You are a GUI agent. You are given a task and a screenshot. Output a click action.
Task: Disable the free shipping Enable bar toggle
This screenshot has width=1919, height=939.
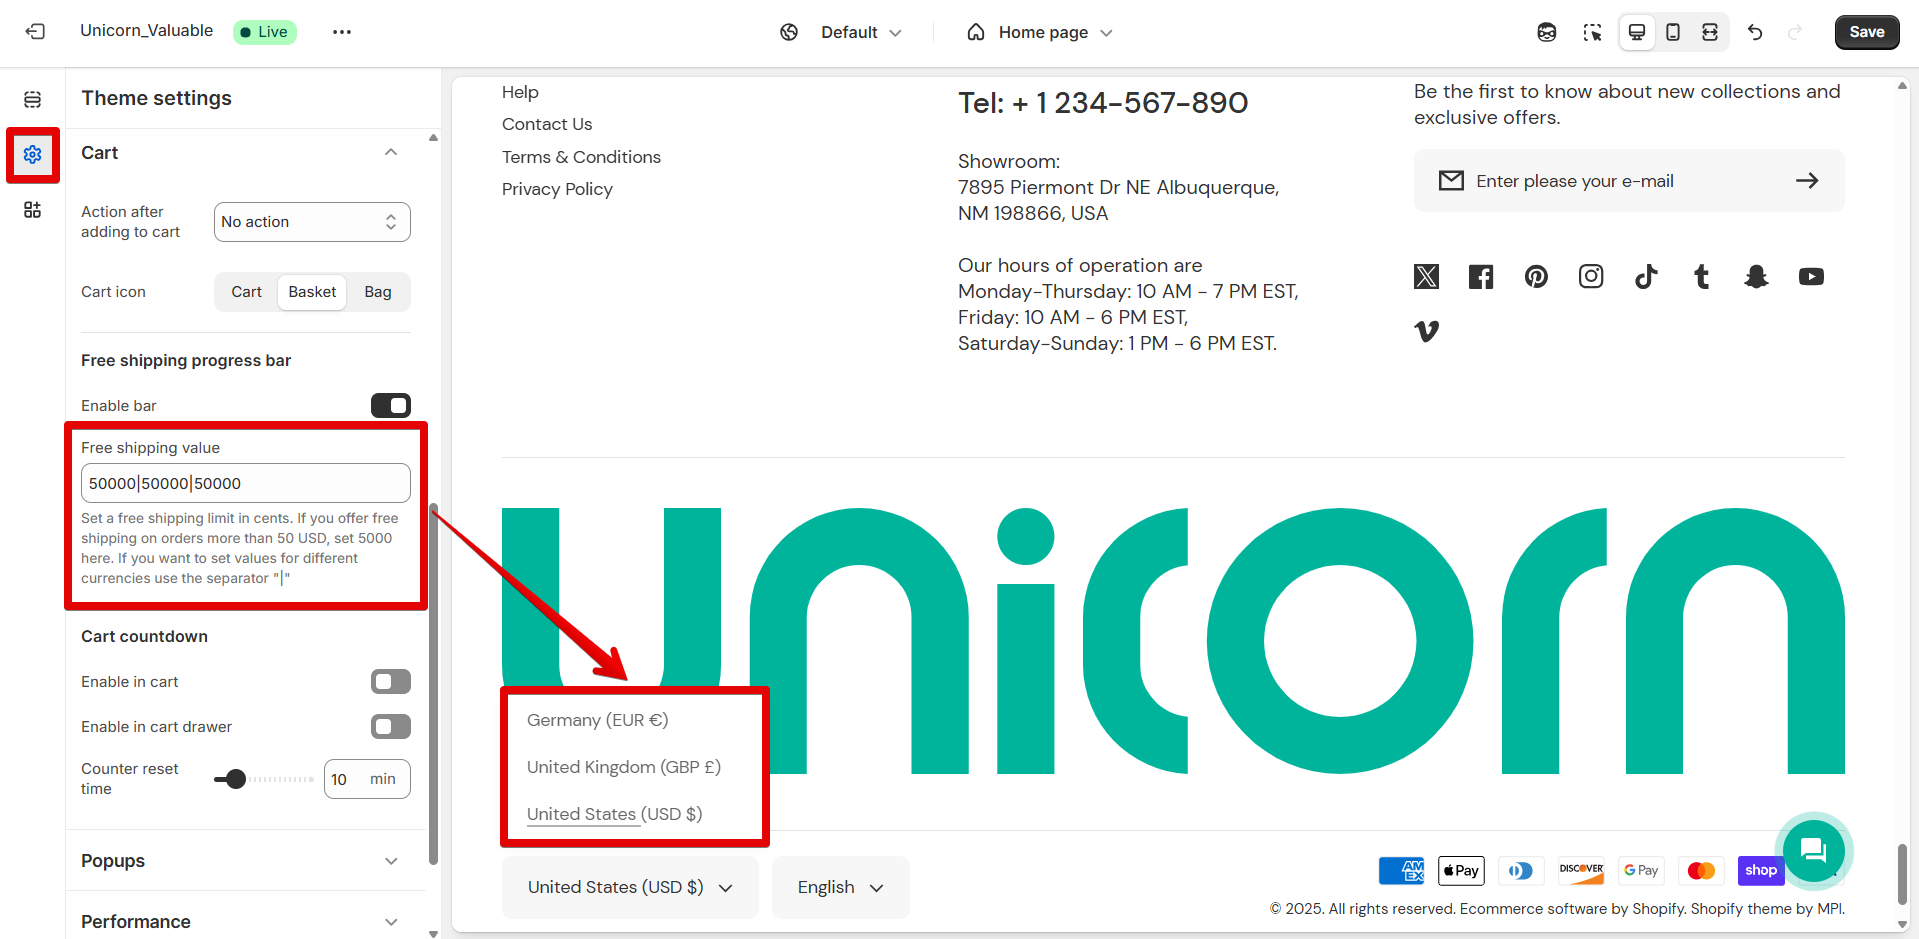(x=390, y=405)
